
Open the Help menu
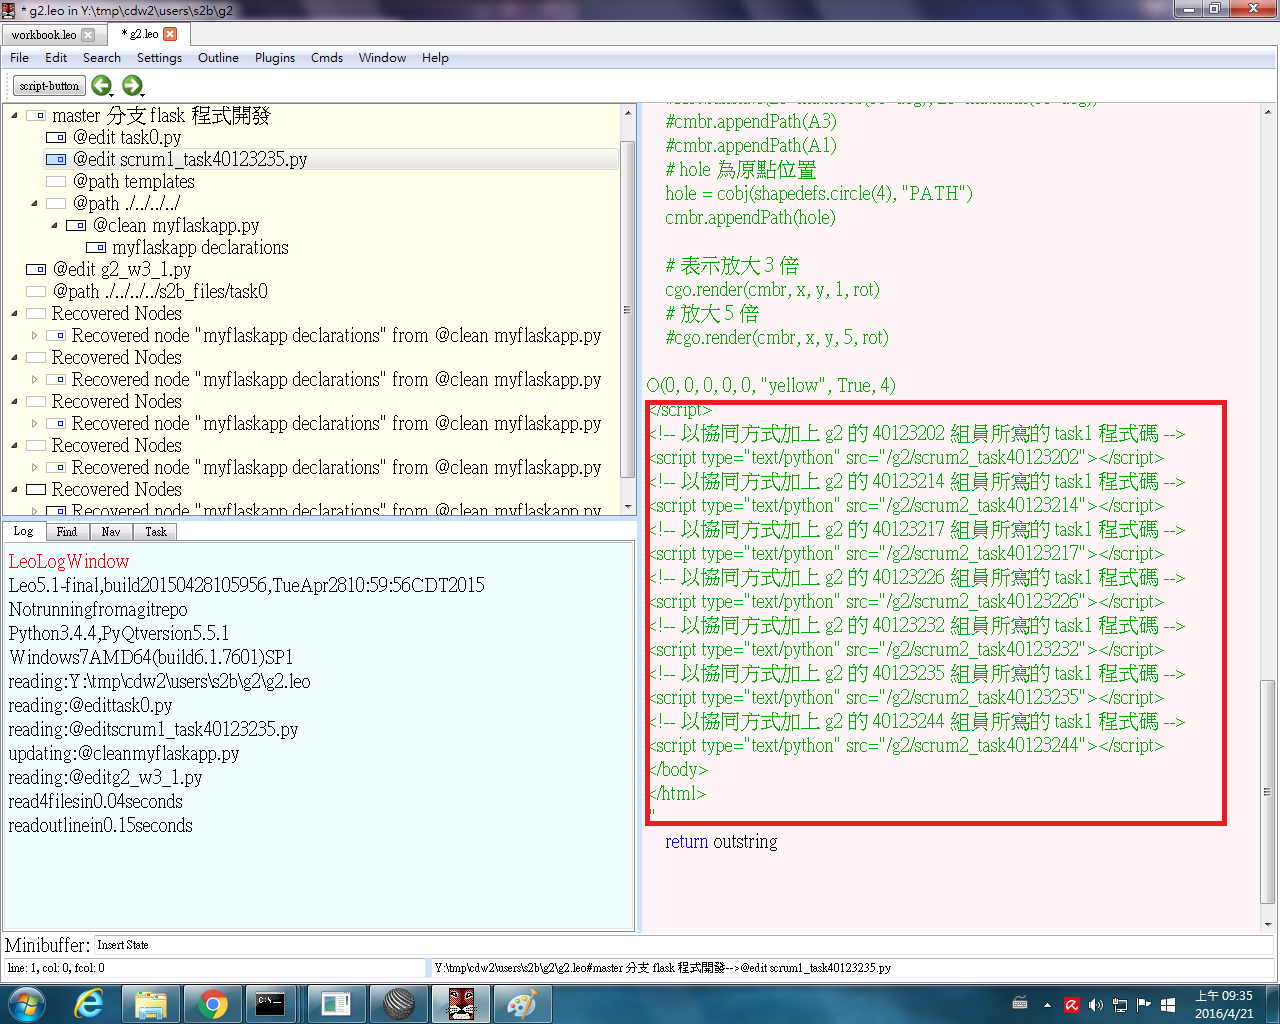(435, 58)
